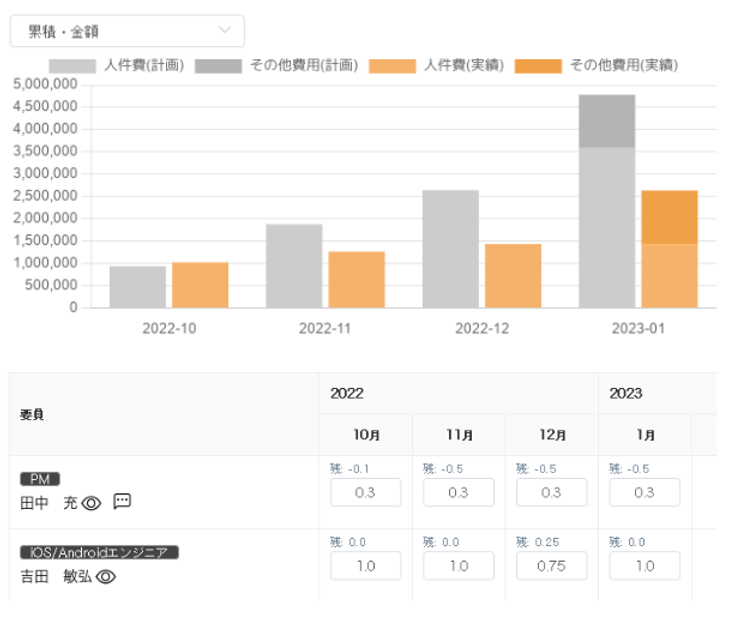This screenshot has width=729, height=644.
Task: Select the iOS/Androidエンジニア role badge
Action: click(x=99, y=552)
